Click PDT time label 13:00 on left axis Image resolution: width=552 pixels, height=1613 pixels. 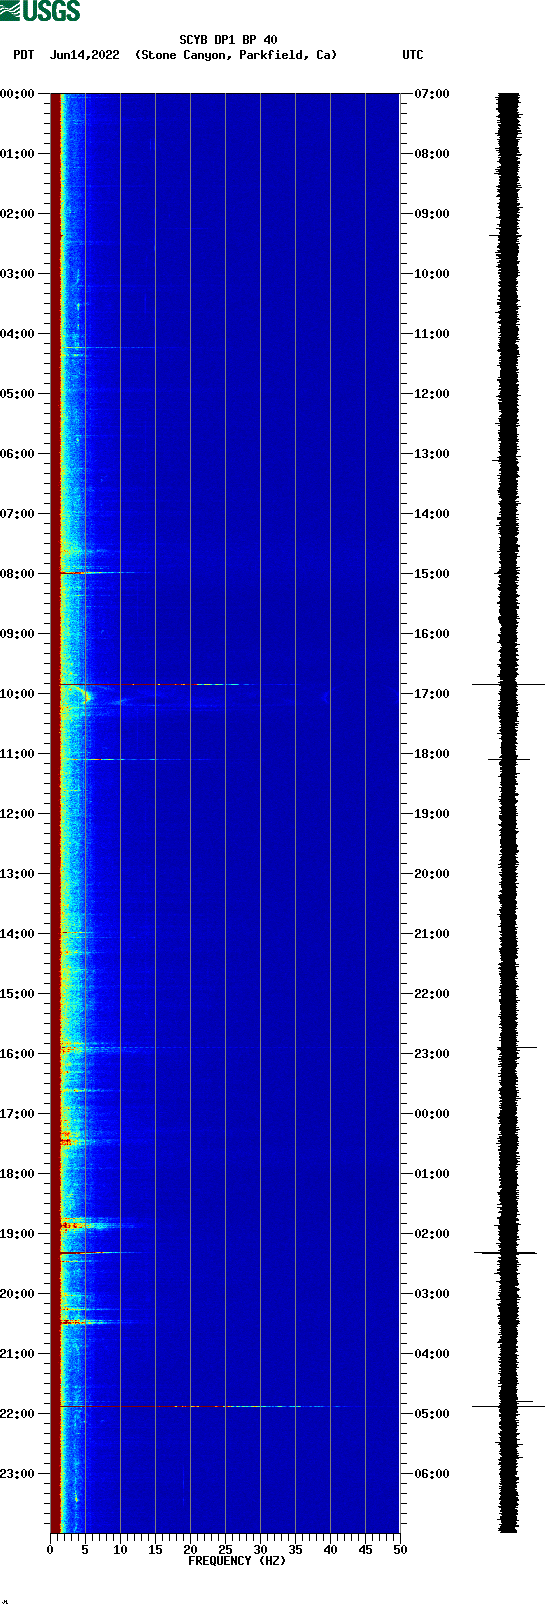18,874
